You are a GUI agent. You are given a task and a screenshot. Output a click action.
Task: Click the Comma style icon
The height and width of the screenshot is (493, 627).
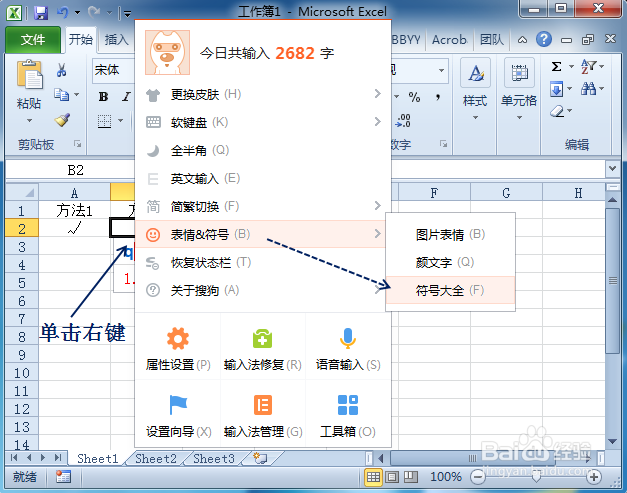(x=438, y=97)
